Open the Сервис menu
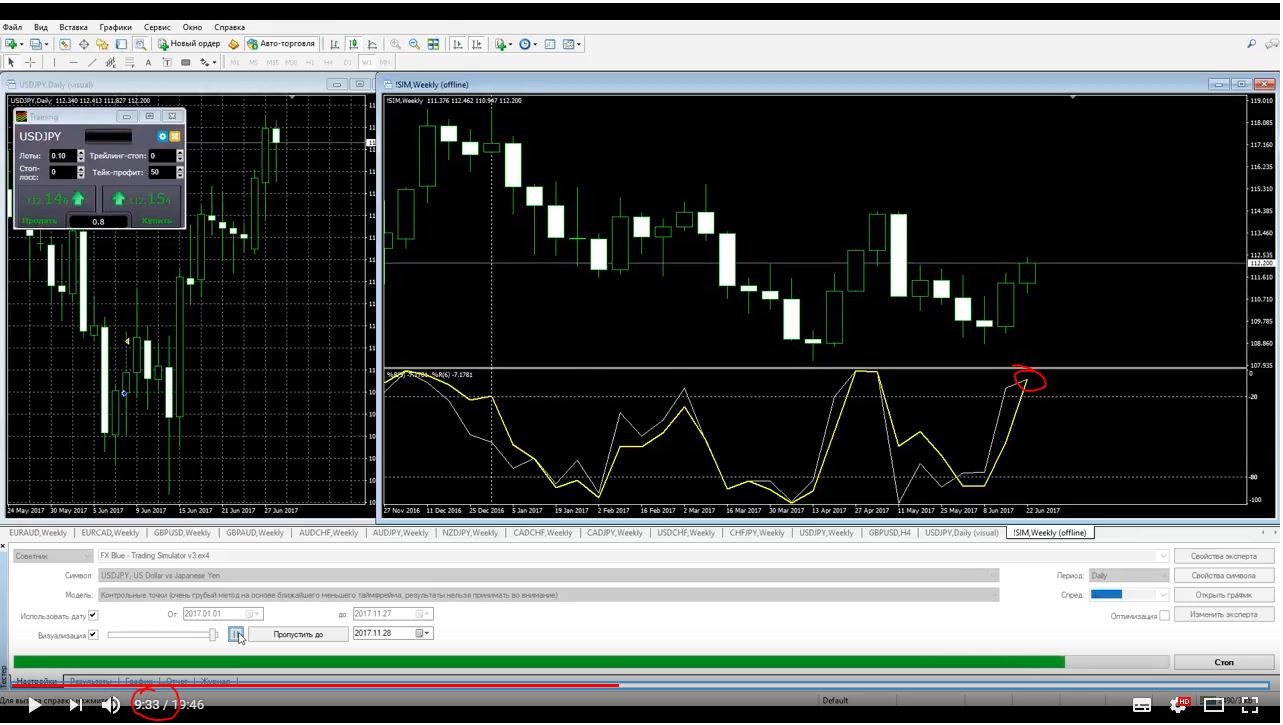 tap(155, 27)
